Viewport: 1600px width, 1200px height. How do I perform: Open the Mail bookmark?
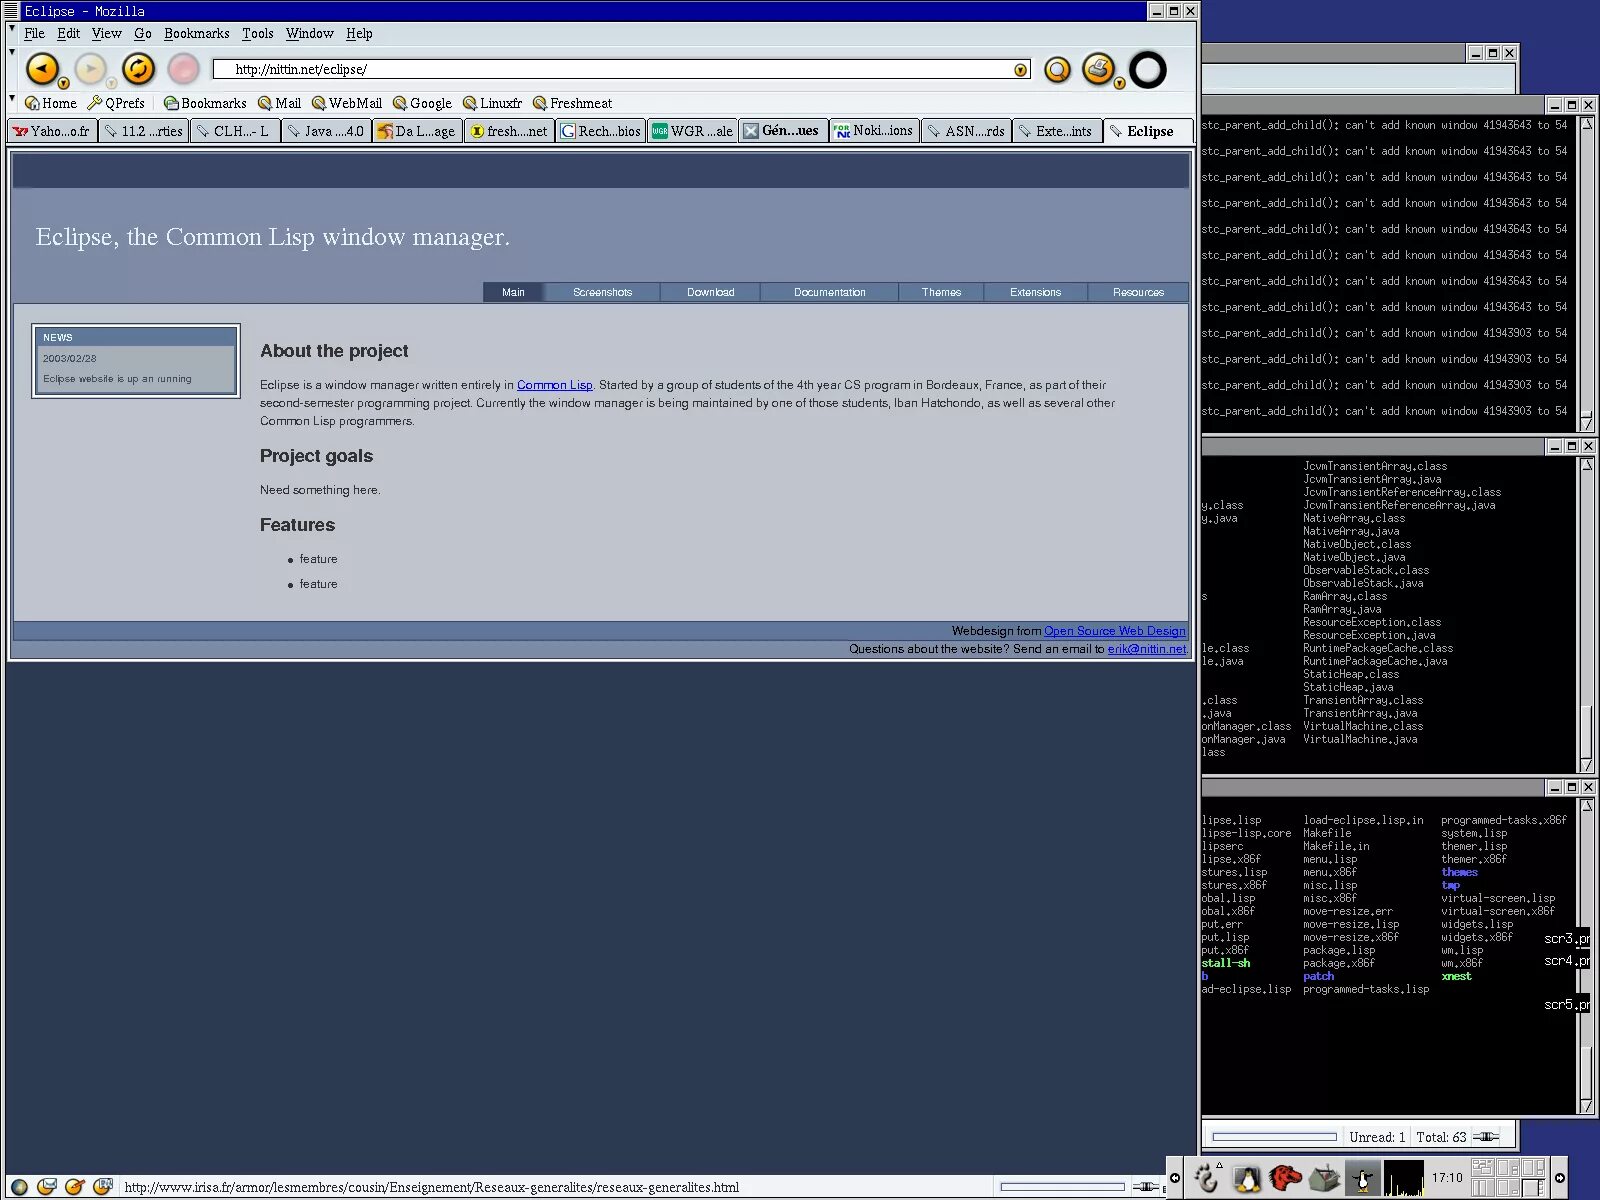[279, 103]
